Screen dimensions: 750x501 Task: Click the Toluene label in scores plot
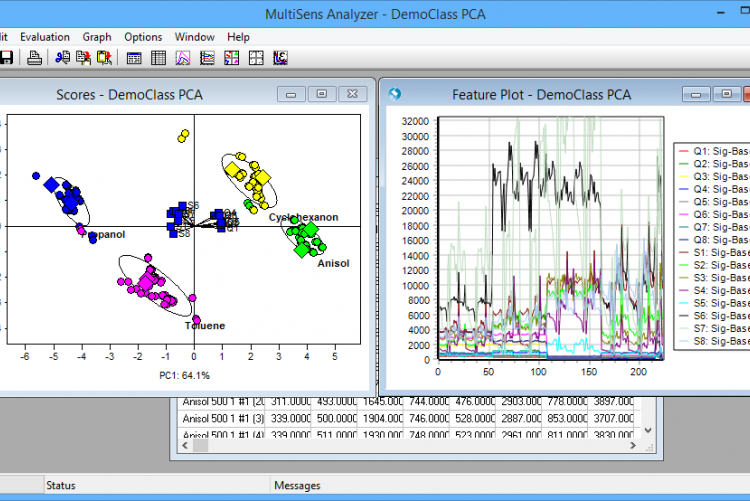[x=204, y=326]
